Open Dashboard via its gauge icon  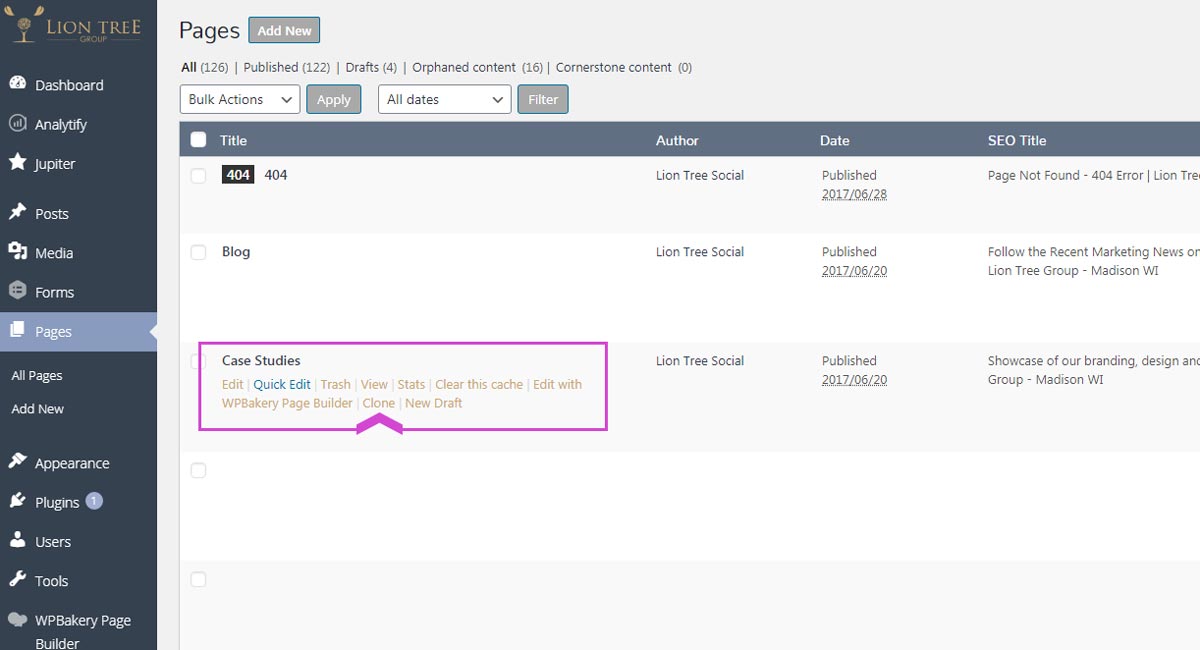[17, 84]
